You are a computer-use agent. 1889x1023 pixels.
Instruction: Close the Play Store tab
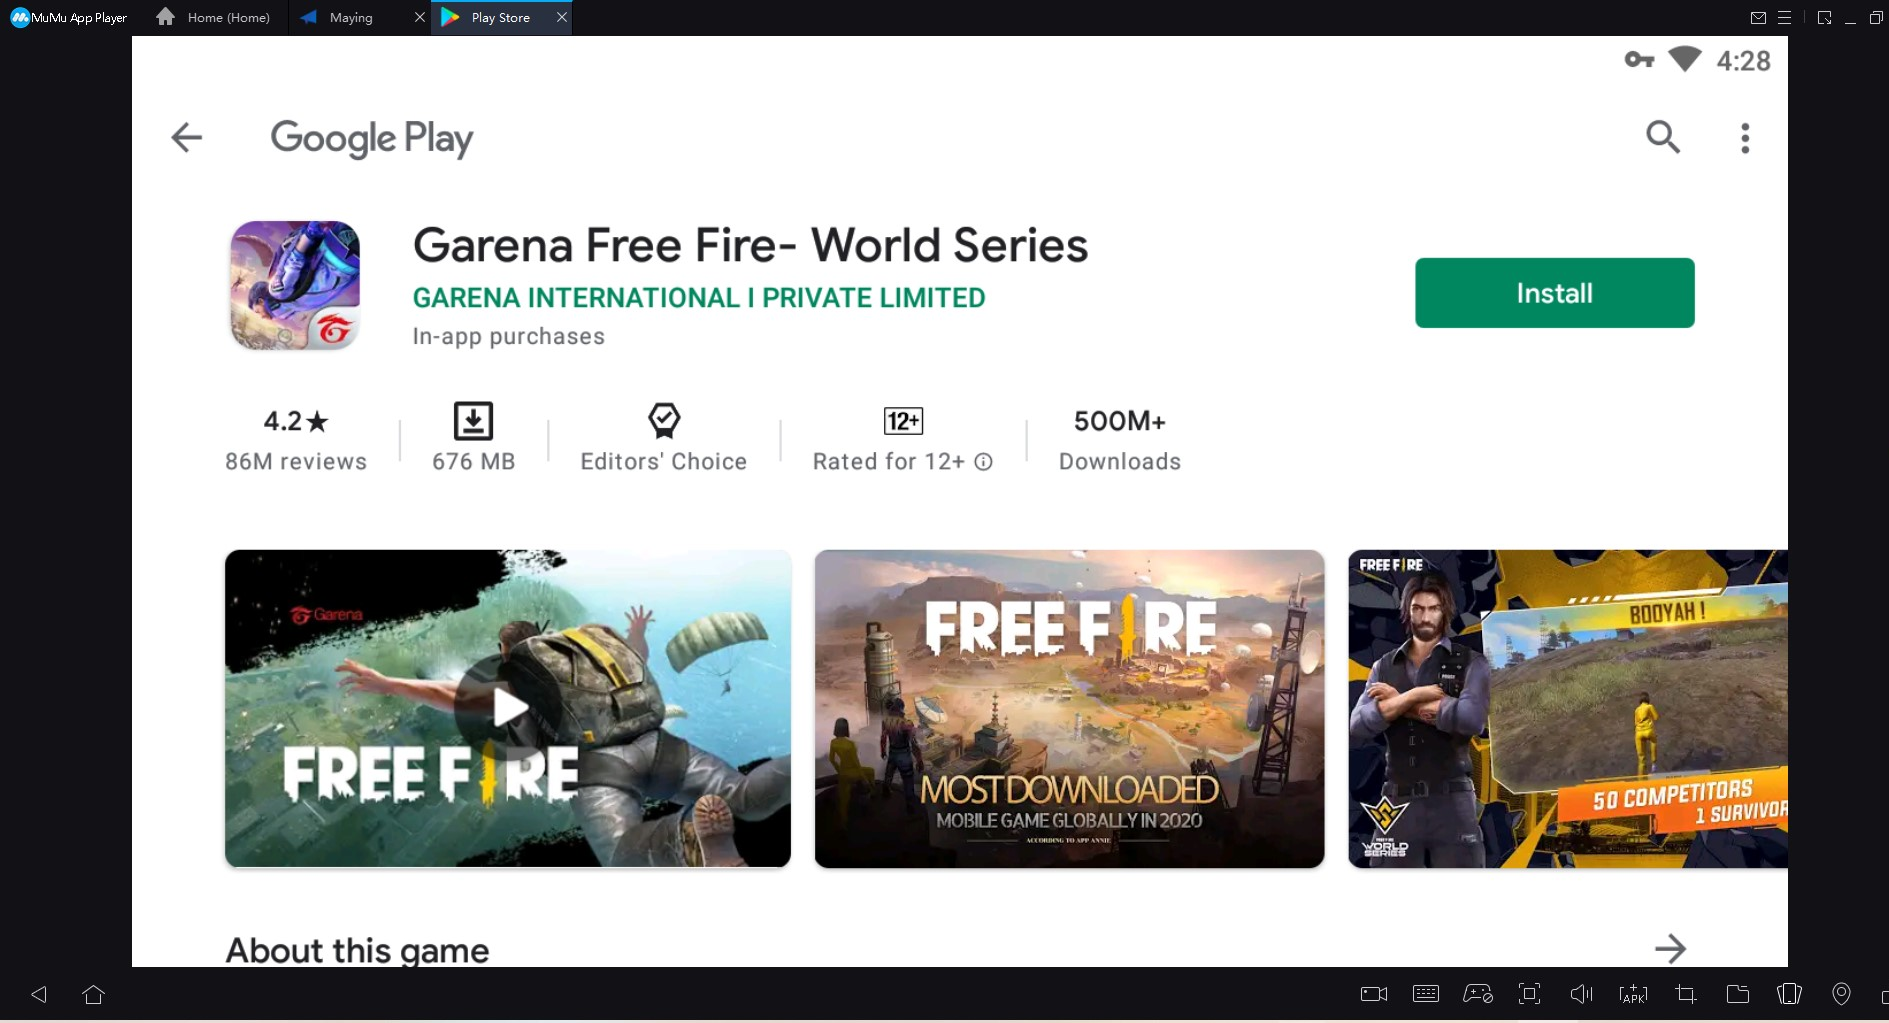pyautogui.click(x=562, y=17)
